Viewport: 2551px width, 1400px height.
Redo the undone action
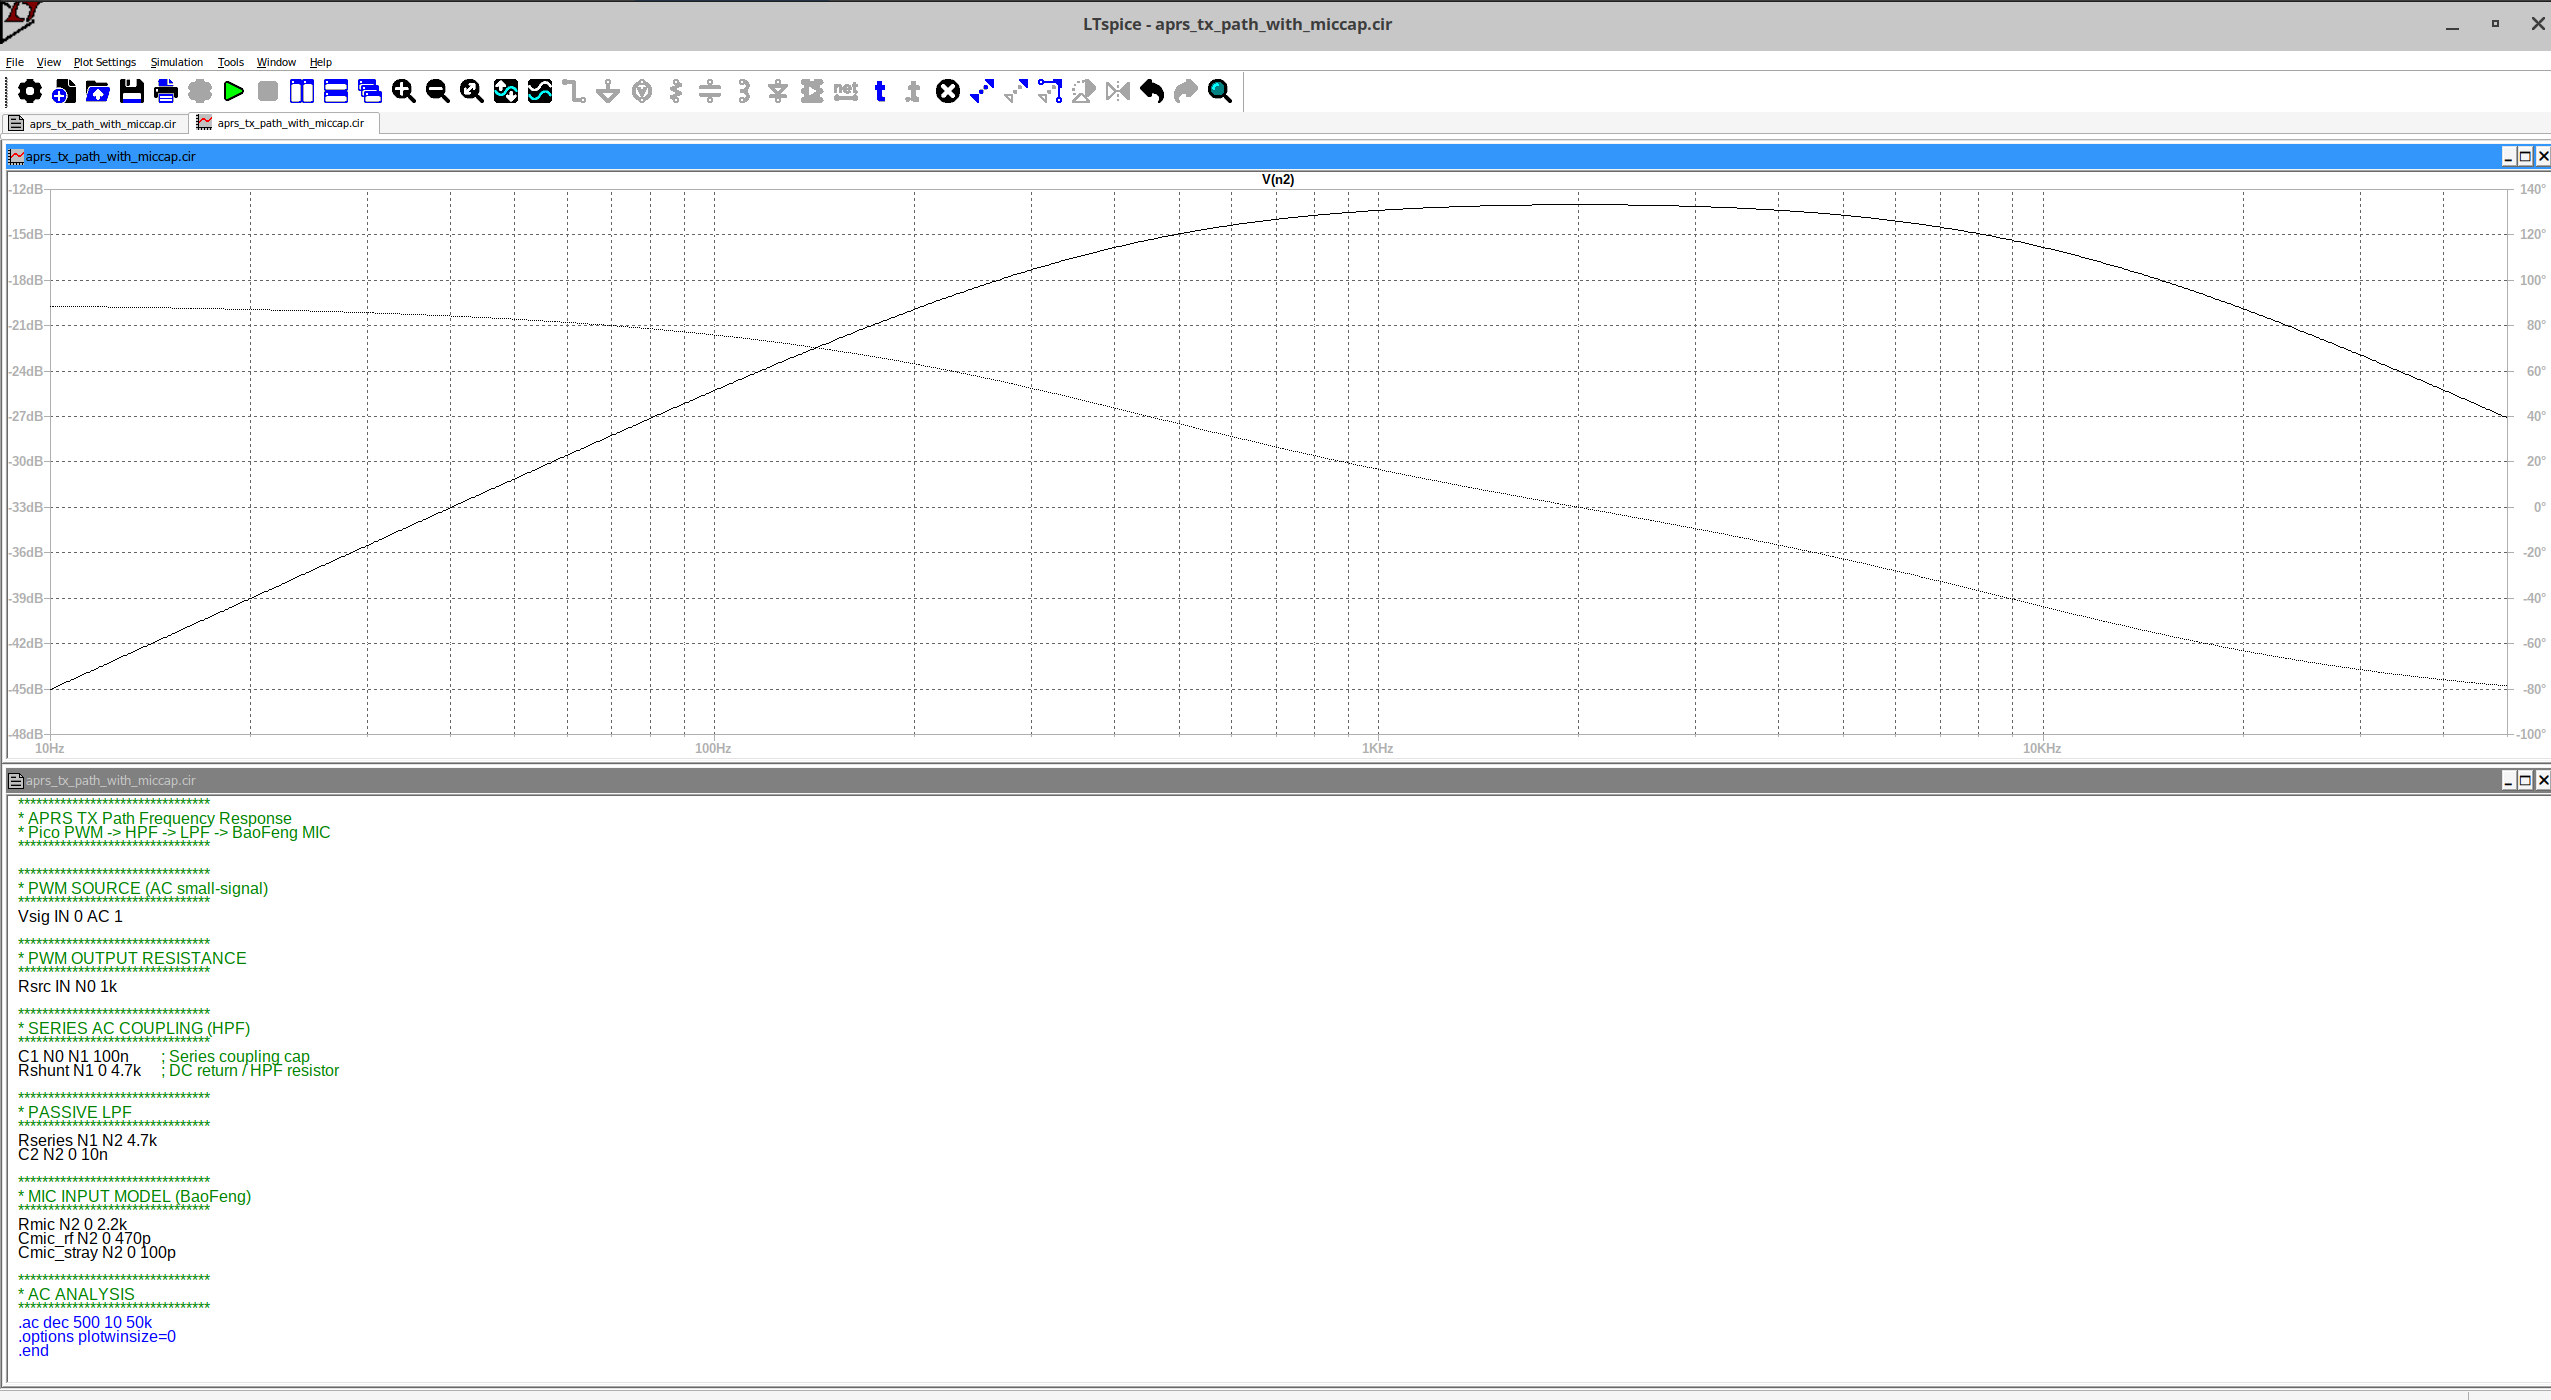(x=1184, y=91)
